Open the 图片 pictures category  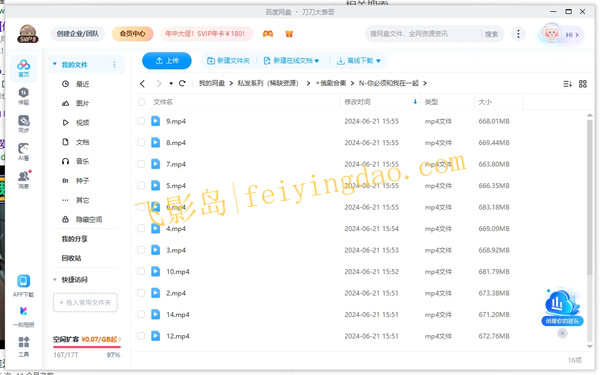point(75,103)
